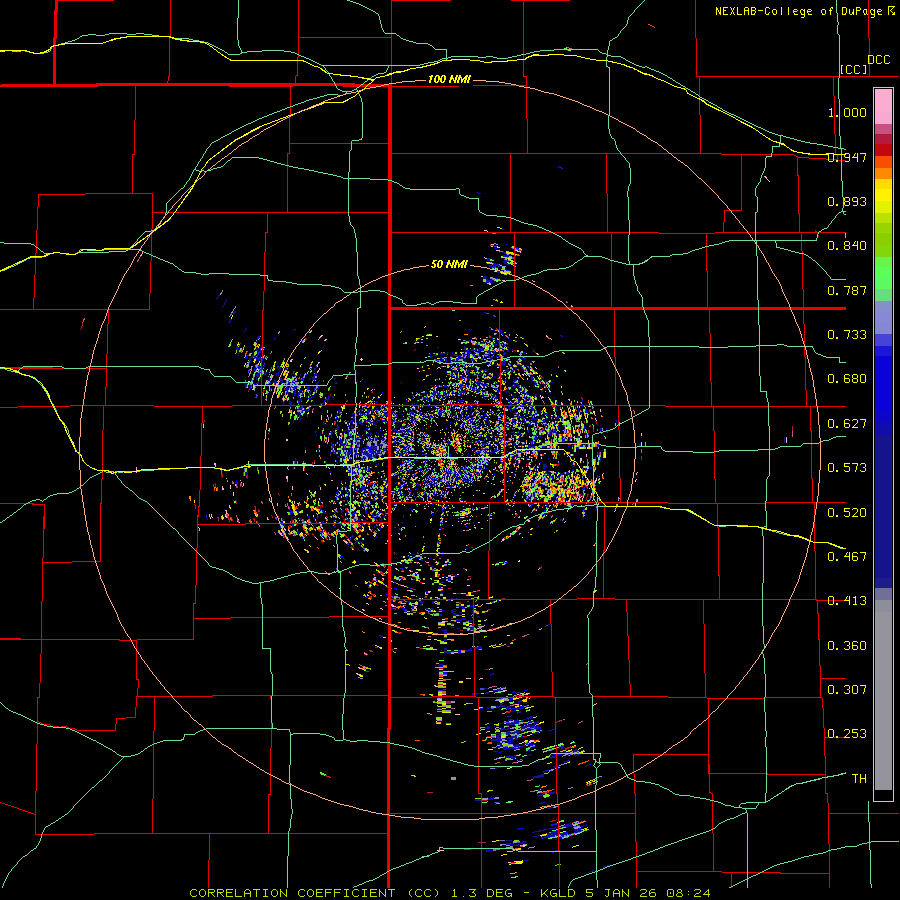Select the 1.000 color scale value
The width and height of the screenshot is (900, 900).
point(847,112)
